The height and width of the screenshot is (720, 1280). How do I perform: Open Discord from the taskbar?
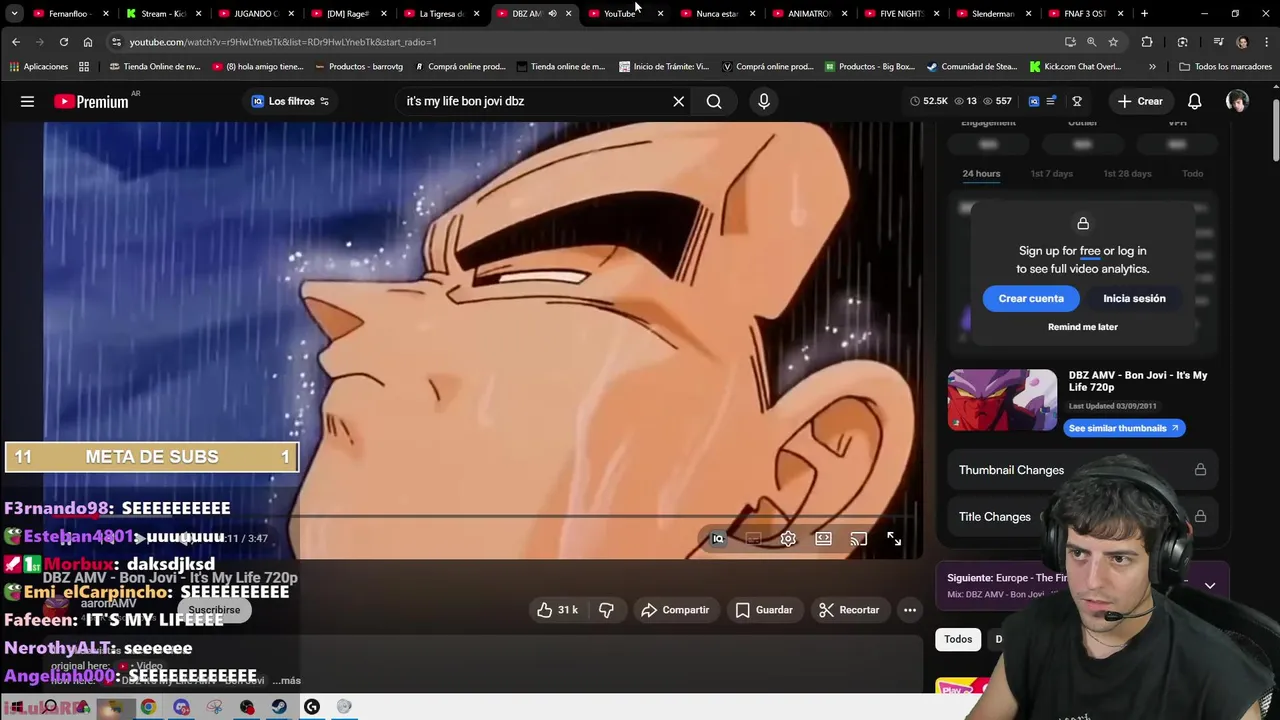(181, 707)
